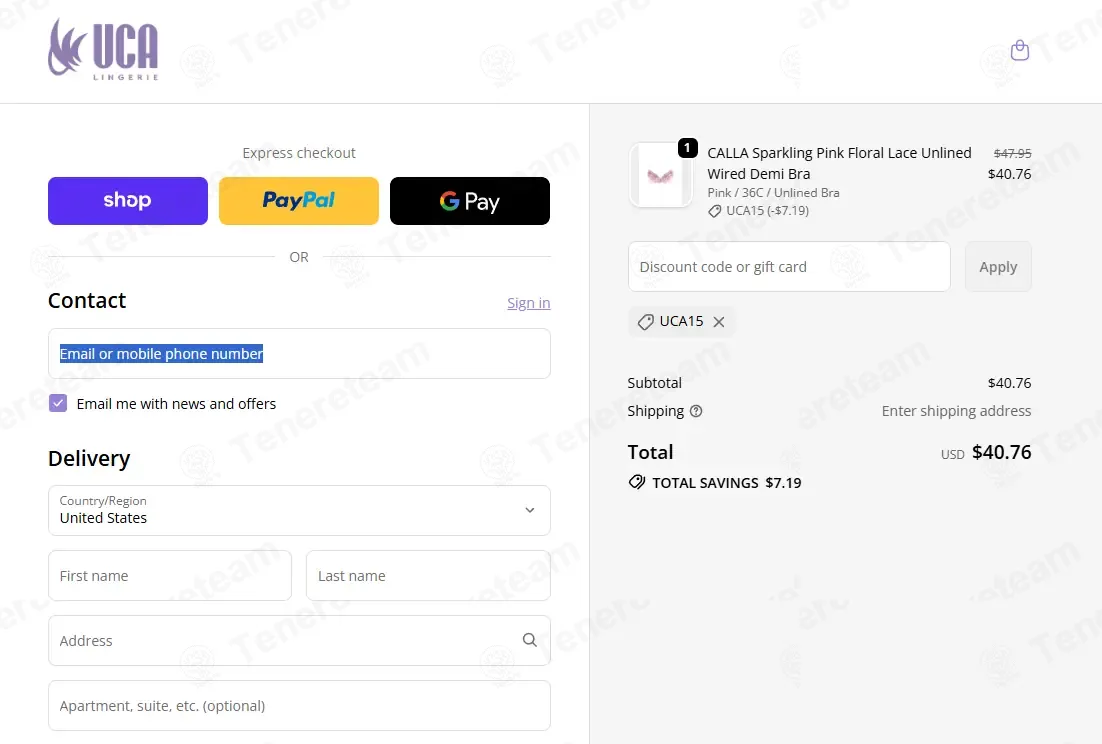Click the CALLA bra product thumbnail
1102x744 pixels.
[660, 175]
